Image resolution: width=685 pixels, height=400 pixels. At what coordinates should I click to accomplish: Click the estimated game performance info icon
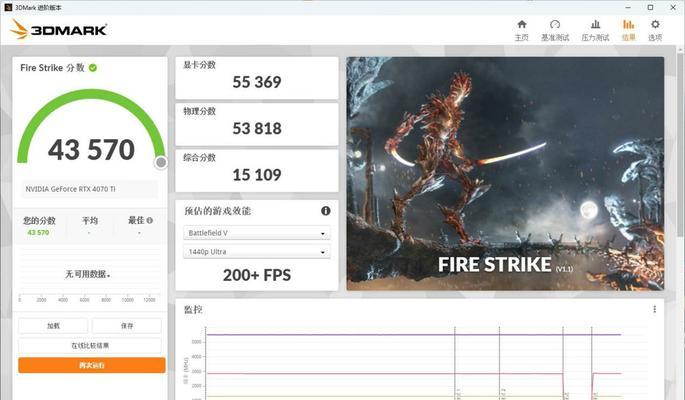325,211
